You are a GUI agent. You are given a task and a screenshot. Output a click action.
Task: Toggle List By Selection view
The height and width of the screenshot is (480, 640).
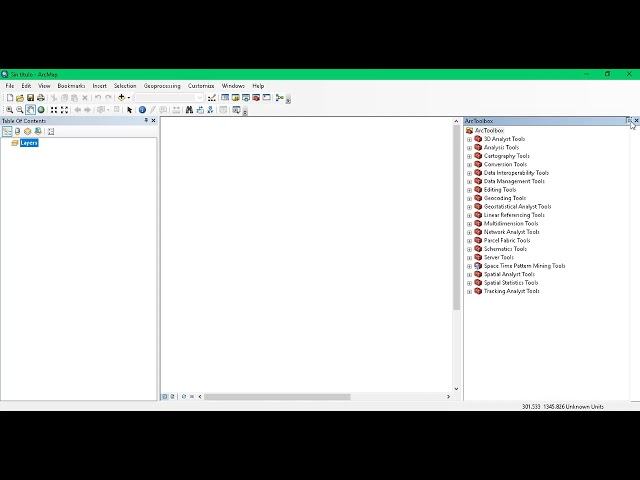[38, 131]
